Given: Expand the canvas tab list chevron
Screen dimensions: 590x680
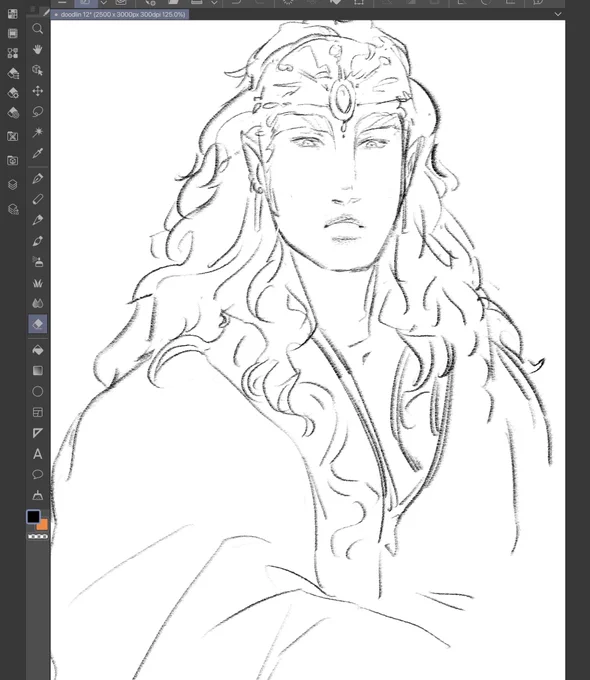Looking at the screenshot, I should [558, 14].
